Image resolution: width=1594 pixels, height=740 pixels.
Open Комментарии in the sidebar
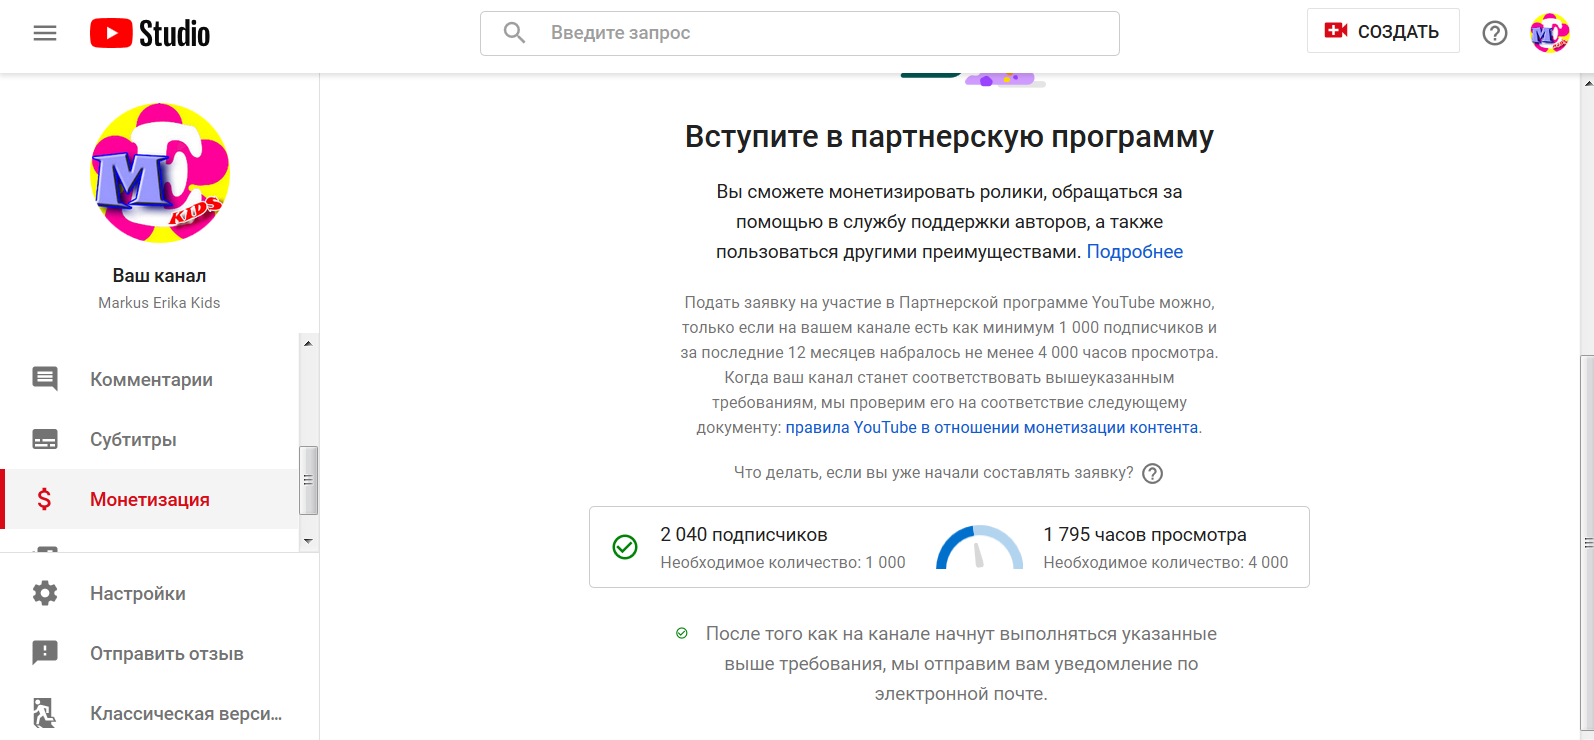point(150,379)
